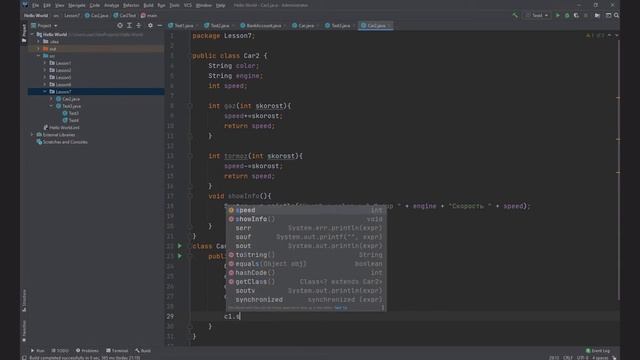Fold the tormoz method at line 13
The height and width of the screenshot is (360, 640).
coord(190,156)
